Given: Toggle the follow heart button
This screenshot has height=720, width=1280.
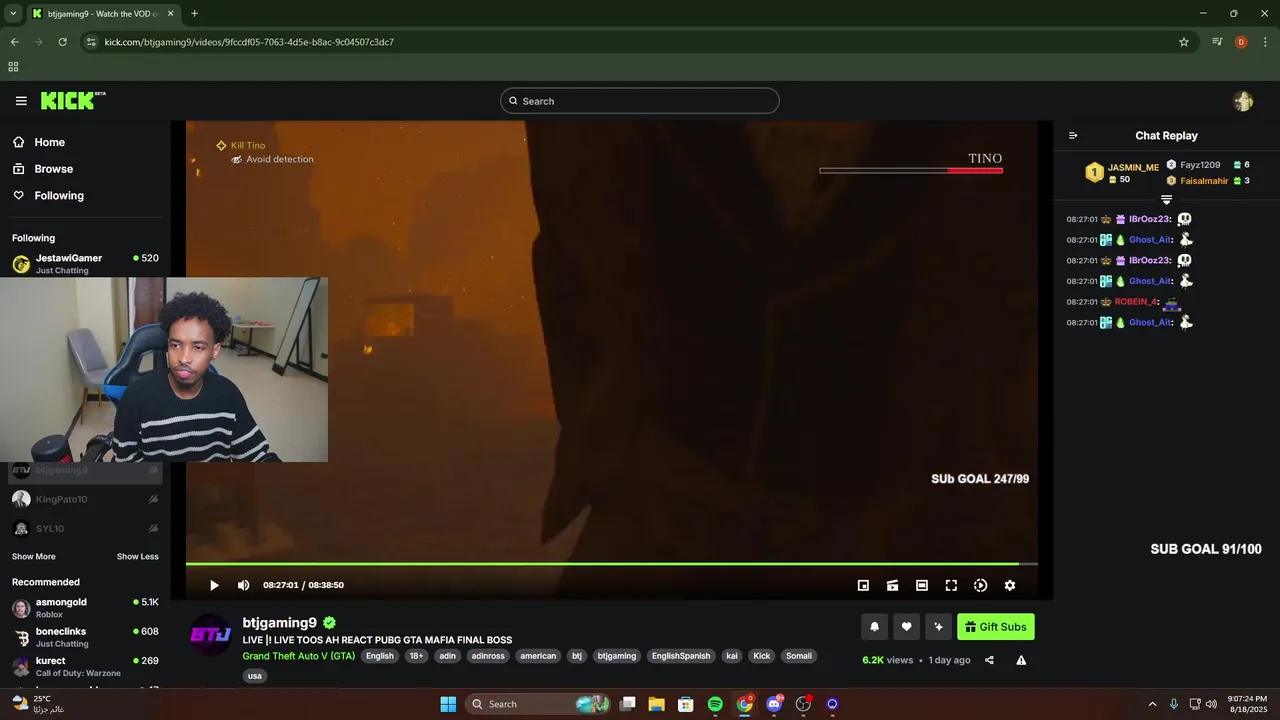Looking at the screenshot, I should pos(906,627).
